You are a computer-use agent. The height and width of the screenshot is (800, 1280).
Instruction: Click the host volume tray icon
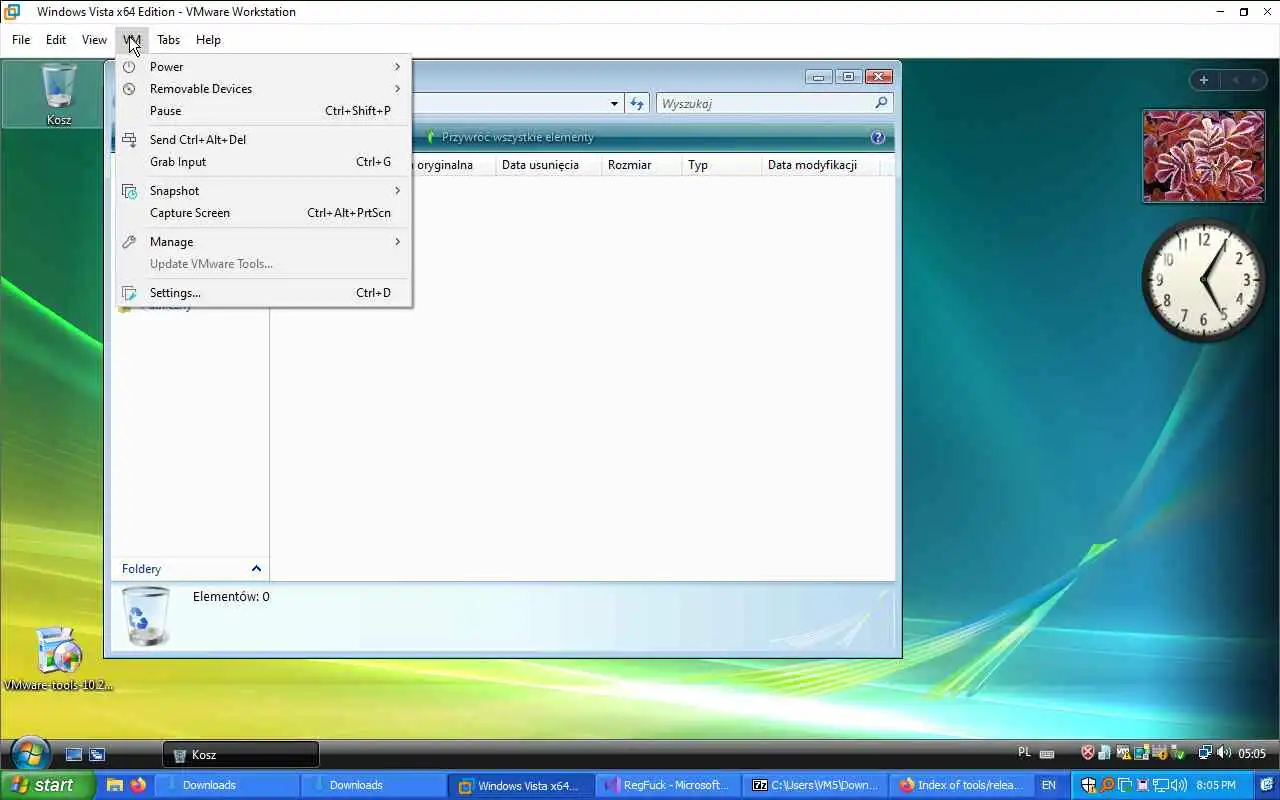1179,785
